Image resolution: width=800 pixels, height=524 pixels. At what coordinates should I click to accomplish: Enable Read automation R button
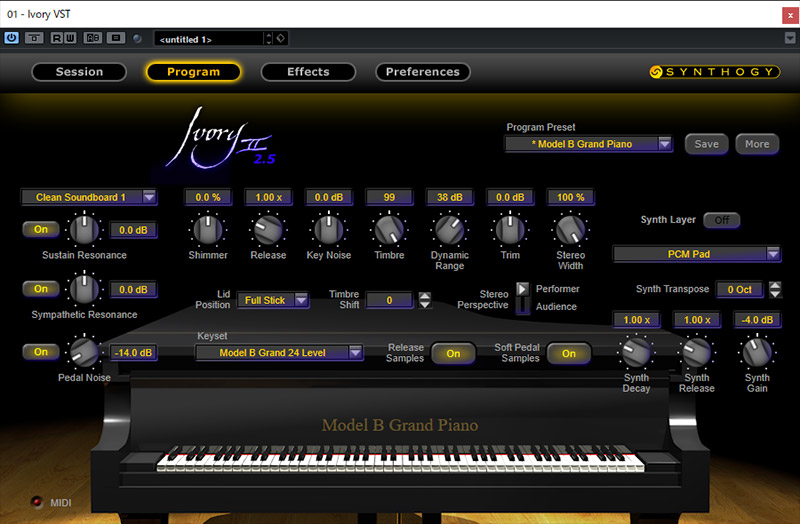pyautogui.click(x=56, y=38)
